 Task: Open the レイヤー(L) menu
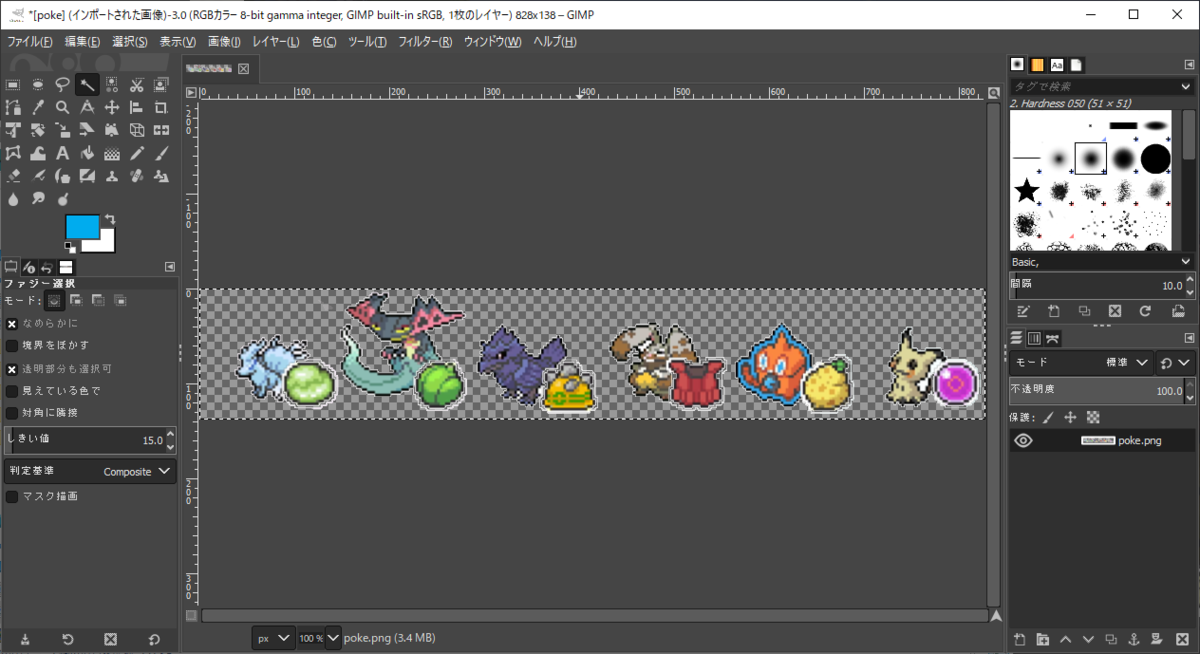[276, 42]
